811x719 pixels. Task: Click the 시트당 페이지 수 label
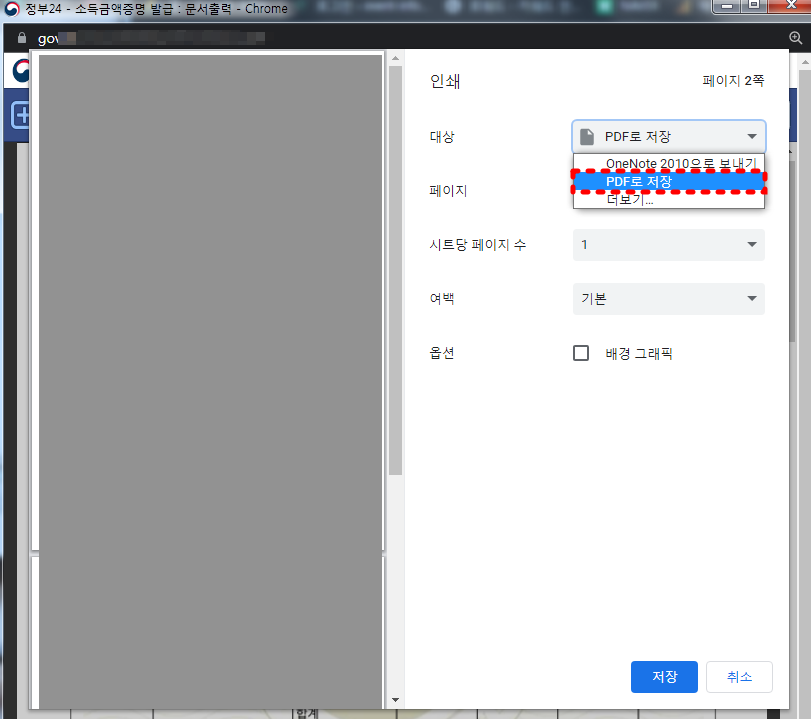tap(477, 245)
